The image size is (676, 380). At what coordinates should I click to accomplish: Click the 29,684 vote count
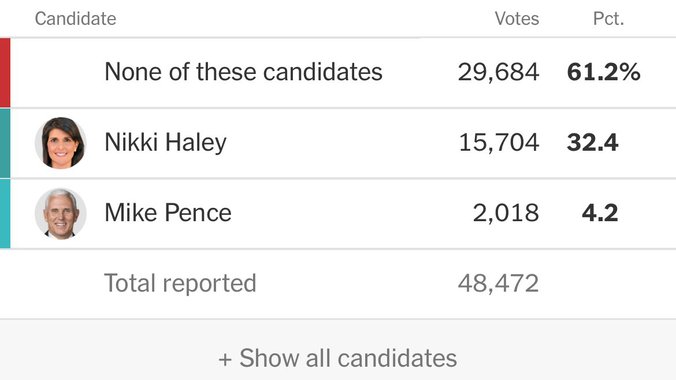coord(498,72)
